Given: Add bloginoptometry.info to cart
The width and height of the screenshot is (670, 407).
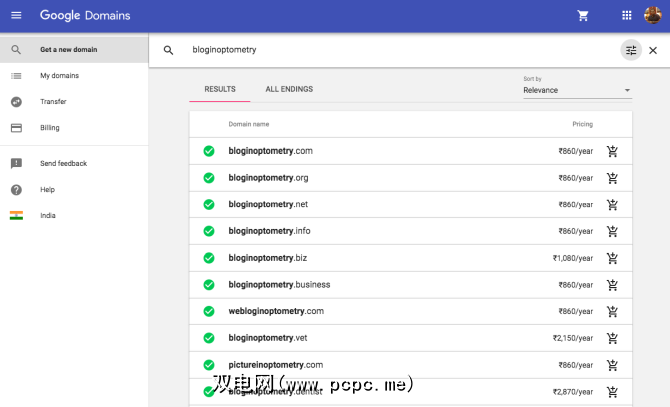Looking at the screenshot, I should click(x=612, y=231).
